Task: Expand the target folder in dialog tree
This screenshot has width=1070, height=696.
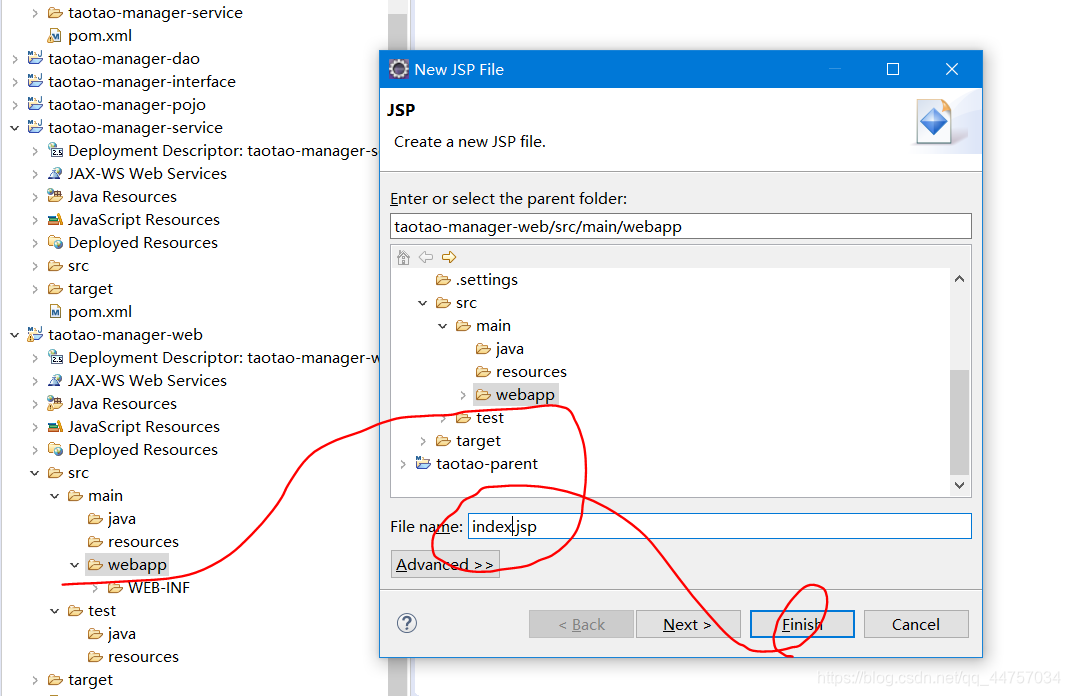Action: click(x=423, y=441)
